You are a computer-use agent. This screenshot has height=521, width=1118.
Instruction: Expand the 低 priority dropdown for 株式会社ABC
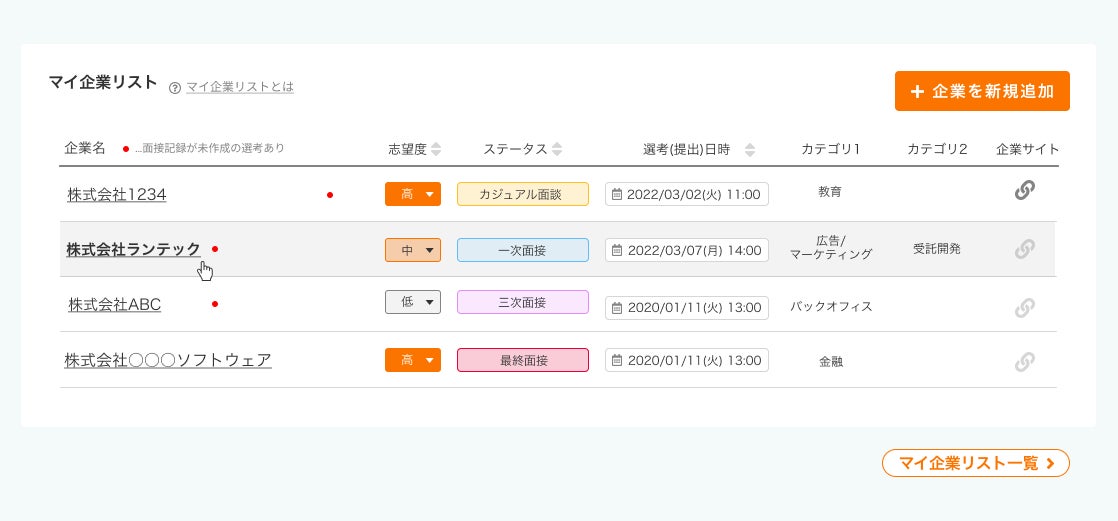pos(413,302)
